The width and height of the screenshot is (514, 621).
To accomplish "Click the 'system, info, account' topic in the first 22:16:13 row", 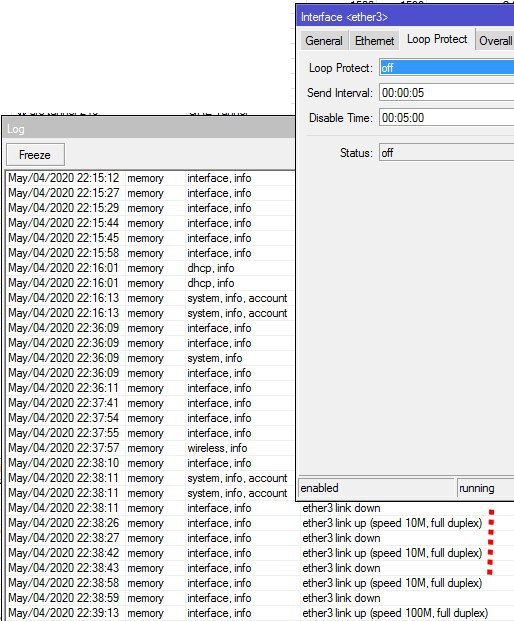I will (x=237, y=298).
